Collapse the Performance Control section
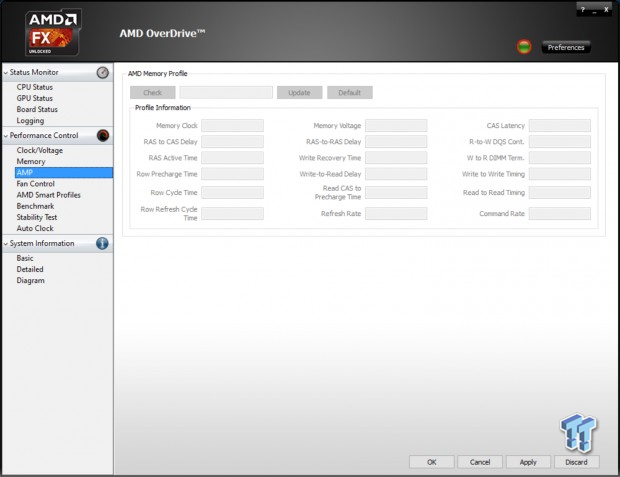 point(5,135)
